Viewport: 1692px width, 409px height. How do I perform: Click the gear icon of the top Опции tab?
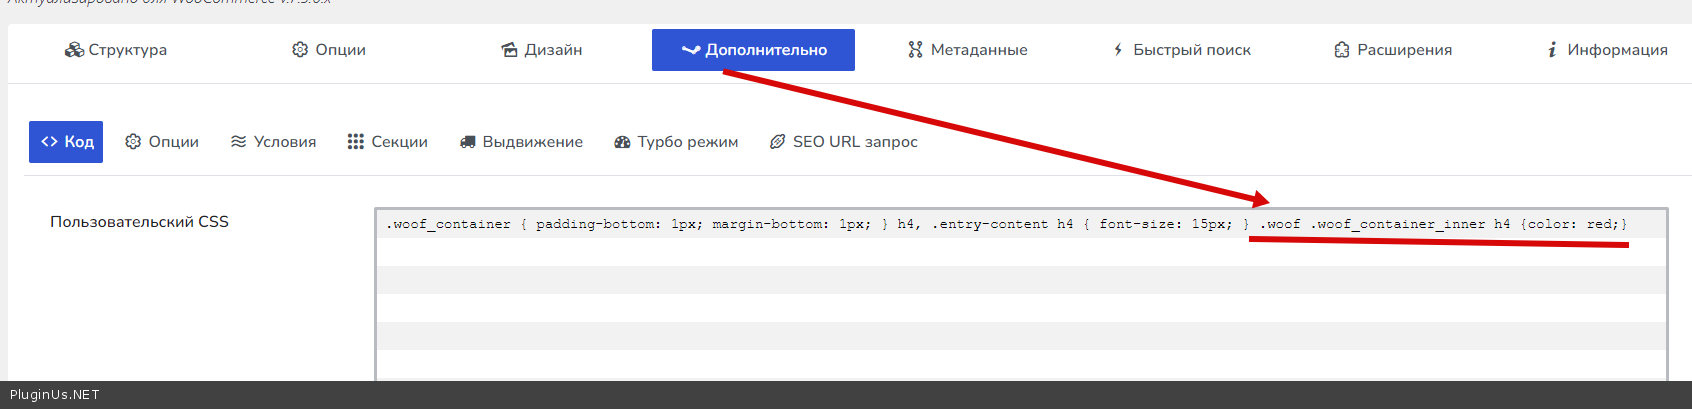[x=300, y=50]
